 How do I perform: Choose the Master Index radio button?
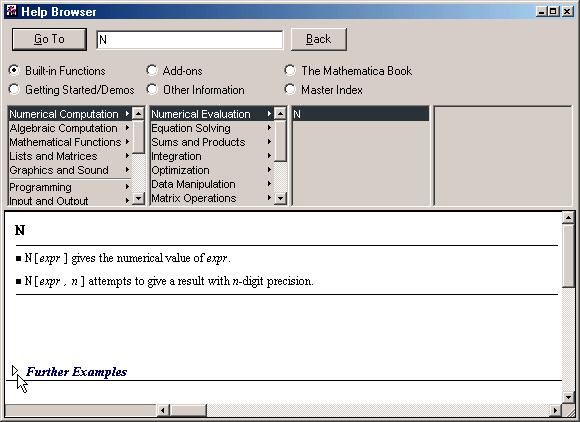pos(290,90)
